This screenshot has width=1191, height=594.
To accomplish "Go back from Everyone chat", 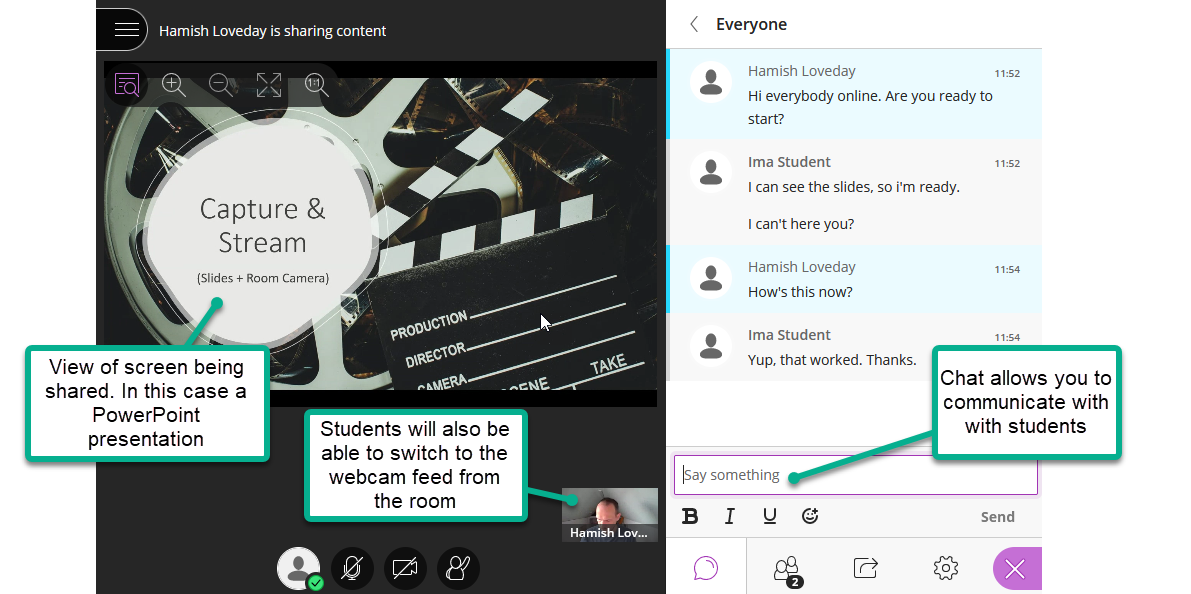I will [x=693, y=24].
